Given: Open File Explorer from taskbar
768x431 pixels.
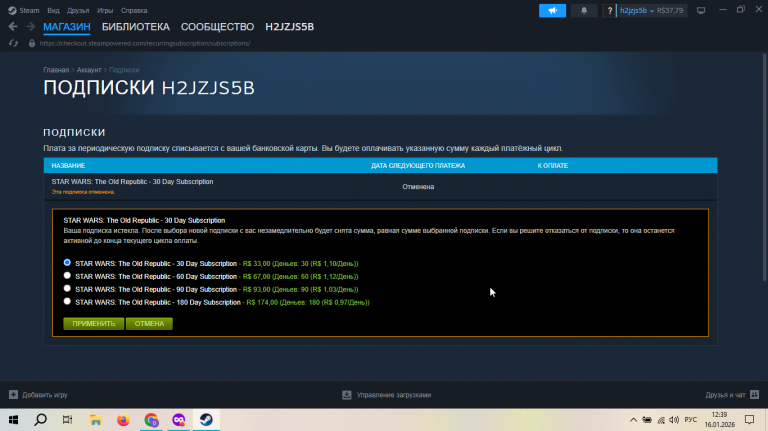Looking at the screenshot, I should point(96,420).
